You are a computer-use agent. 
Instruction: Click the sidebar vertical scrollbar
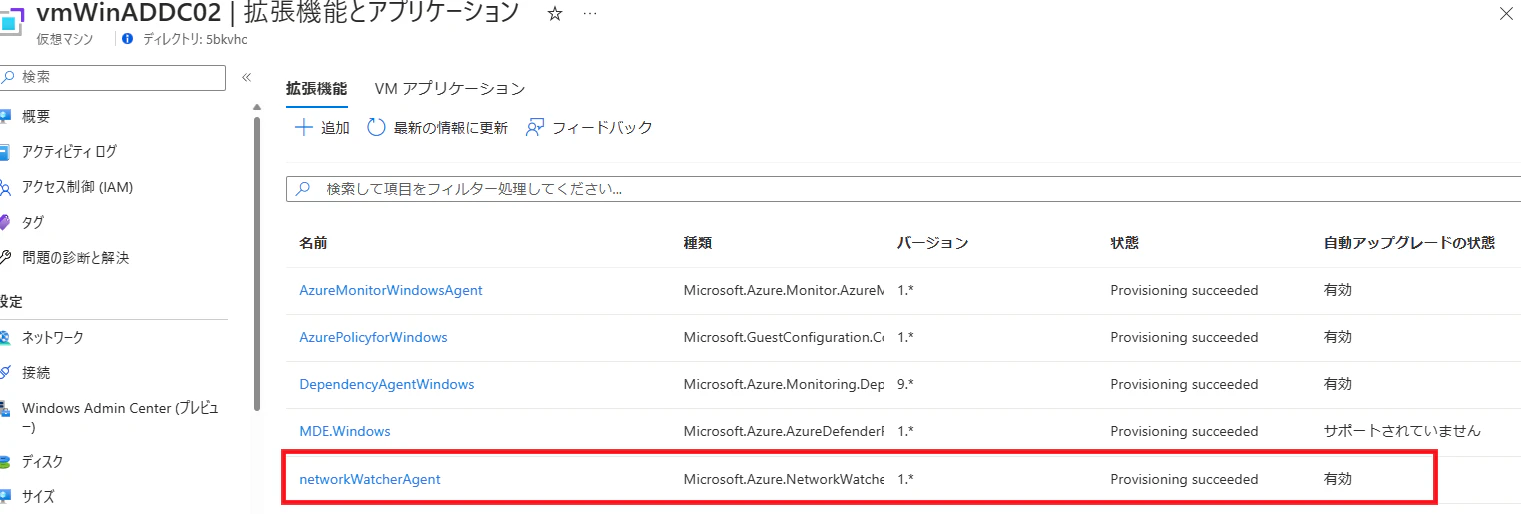coord(257,263)
